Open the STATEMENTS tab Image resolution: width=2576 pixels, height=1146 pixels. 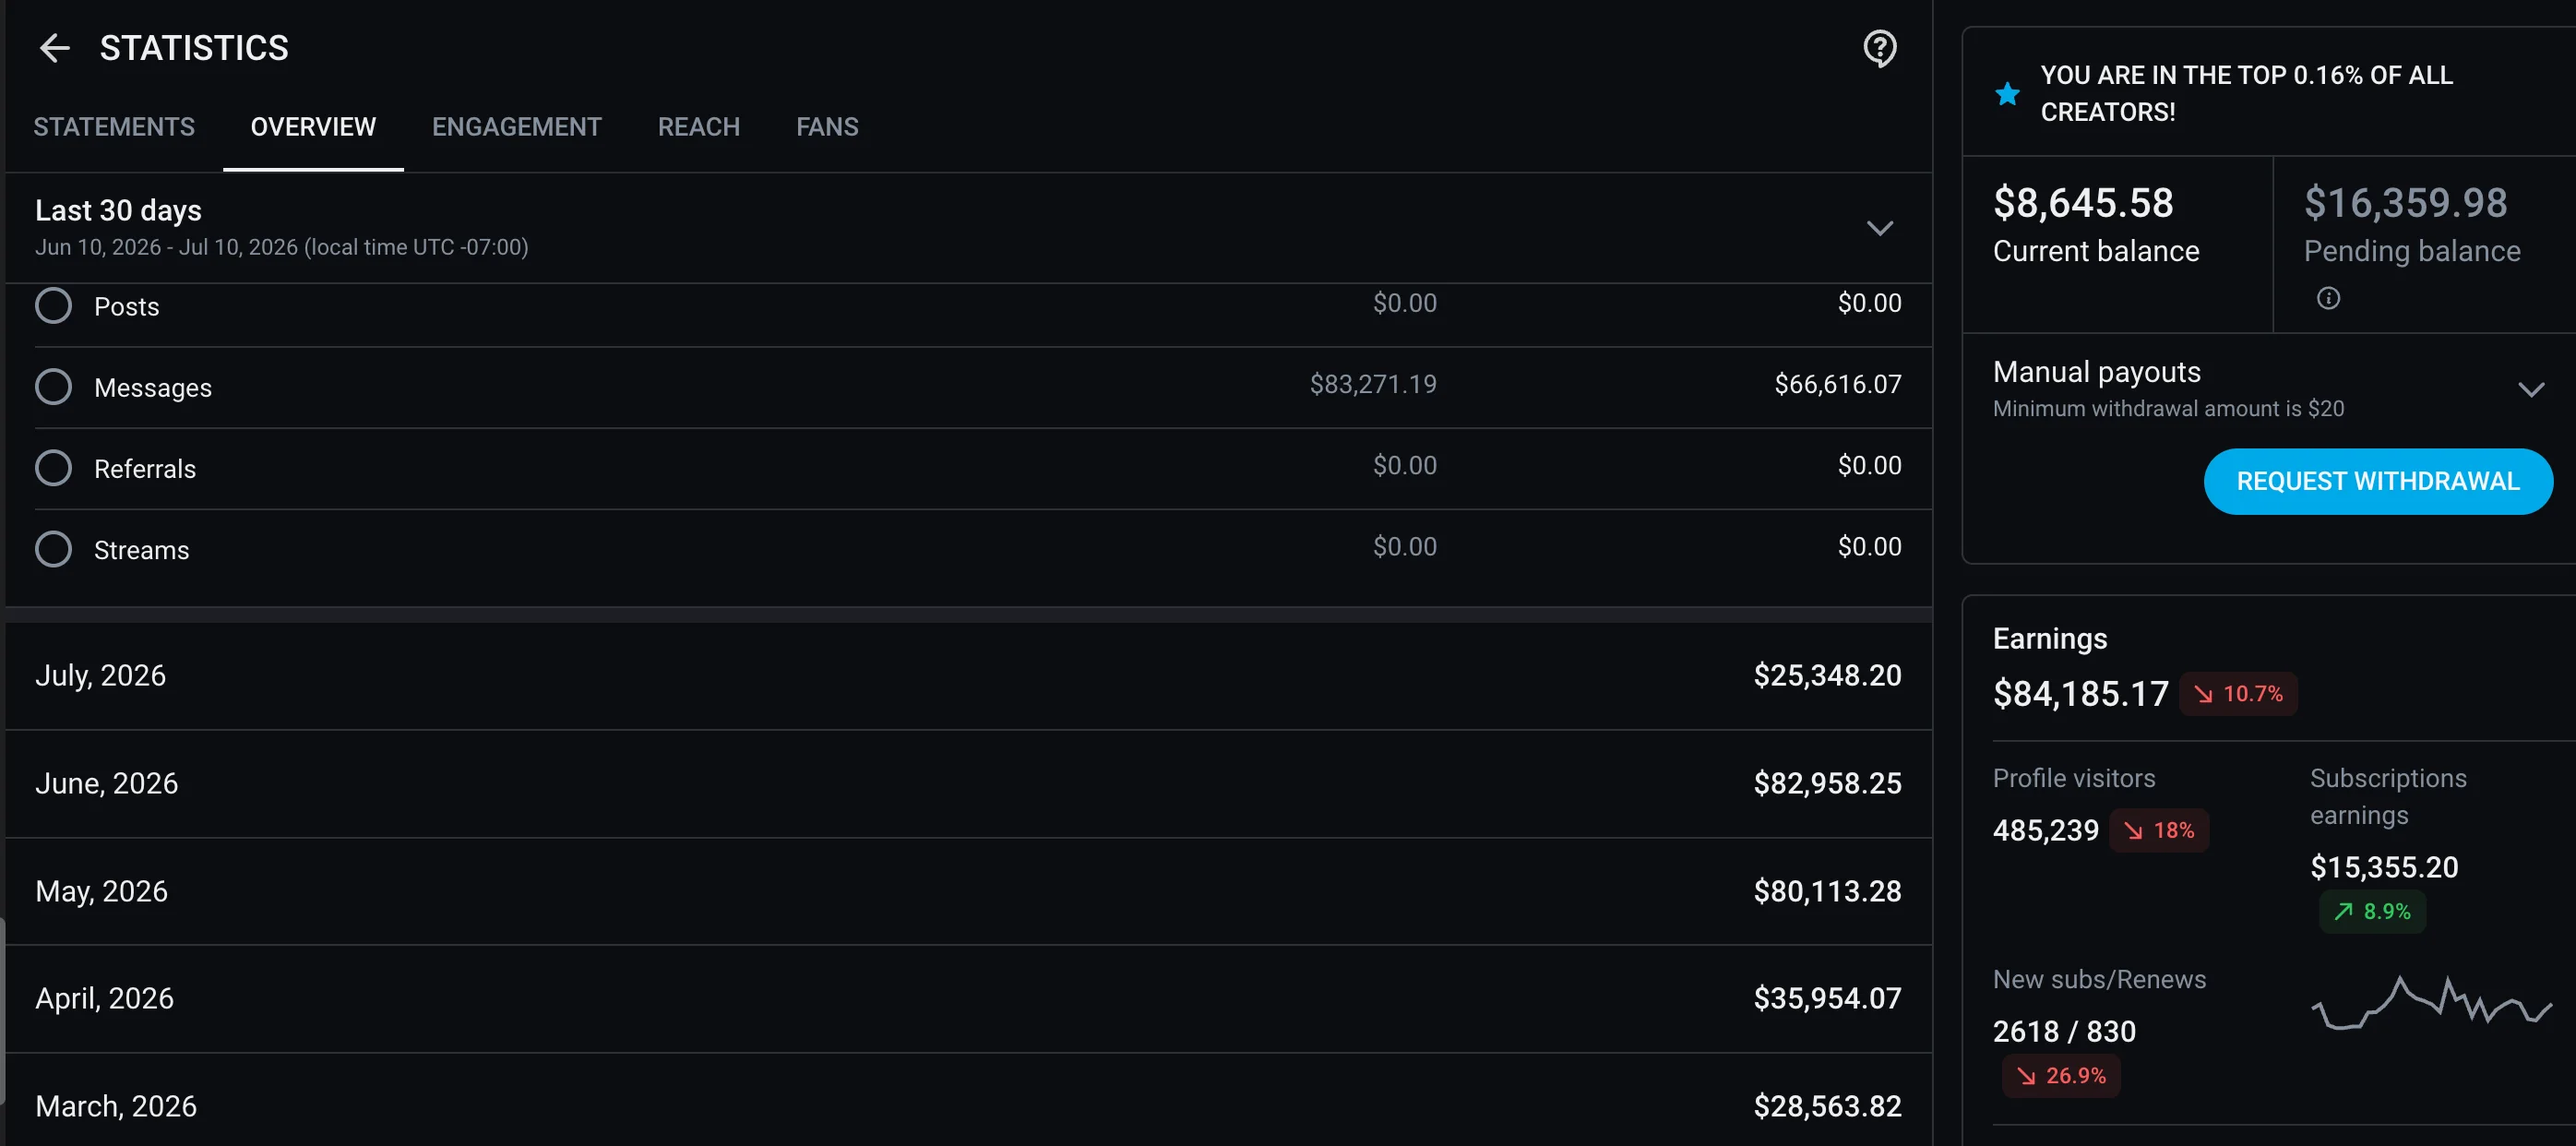click(114, 127)
